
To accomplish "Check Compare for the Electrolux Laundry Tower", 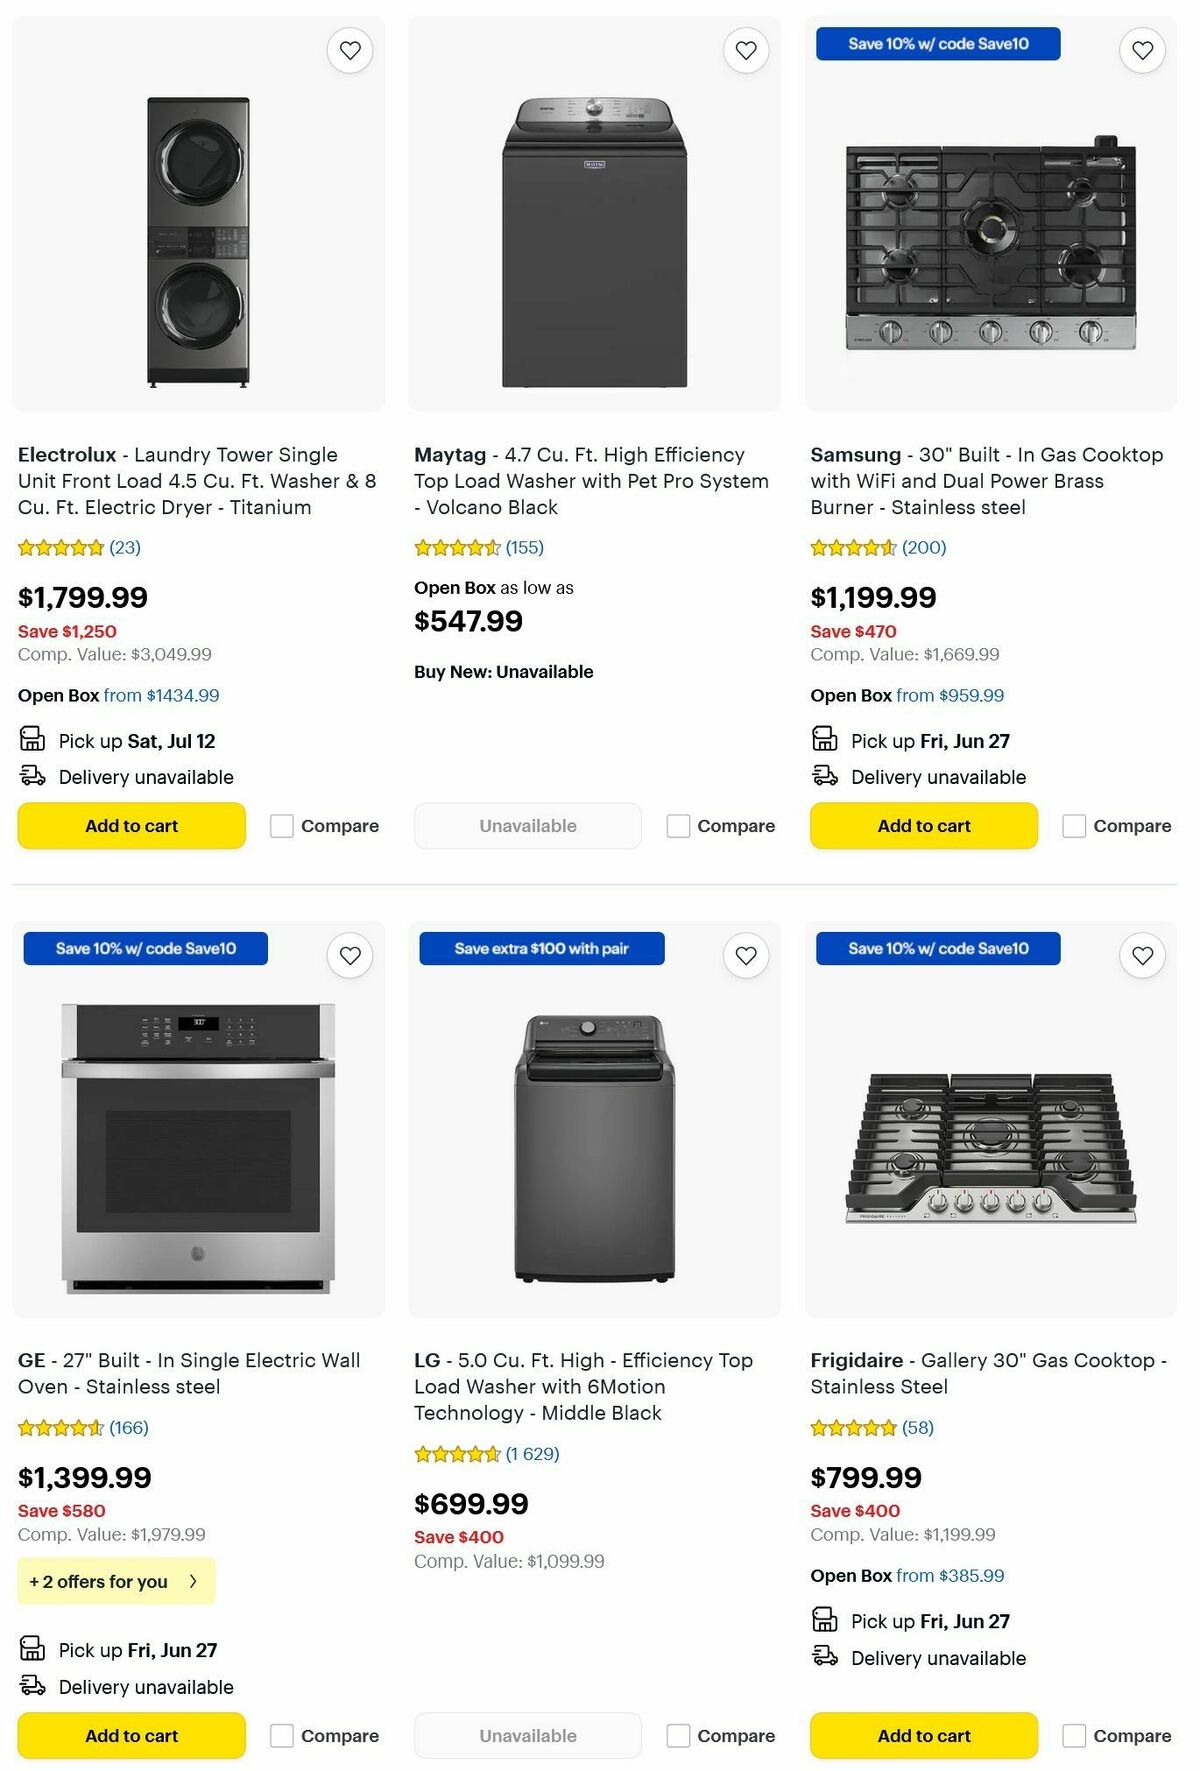I will pyautogui.click(x=281, y=826).
